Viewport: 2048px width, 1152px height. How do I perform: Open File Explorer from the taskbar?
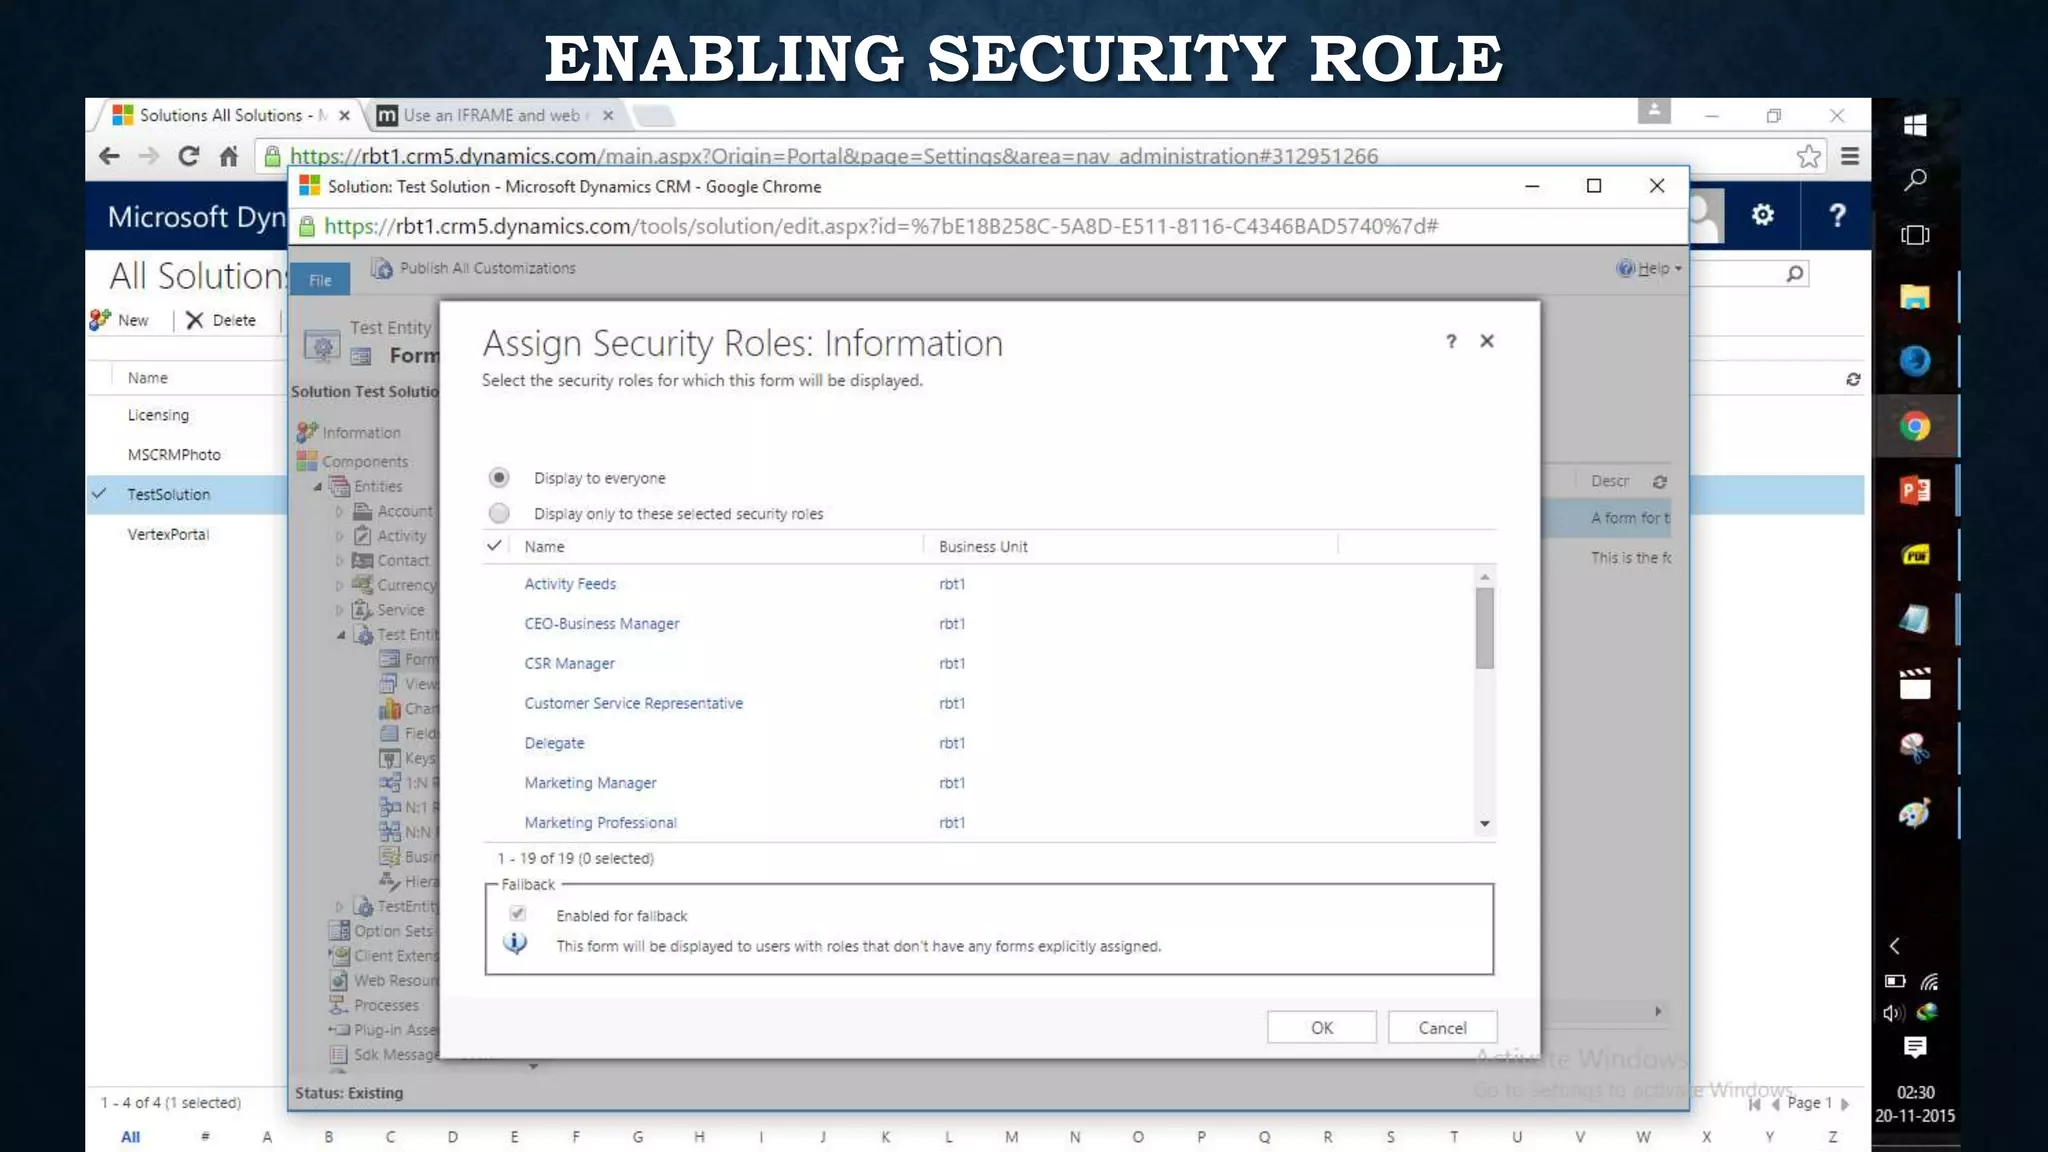[1915, 297]
